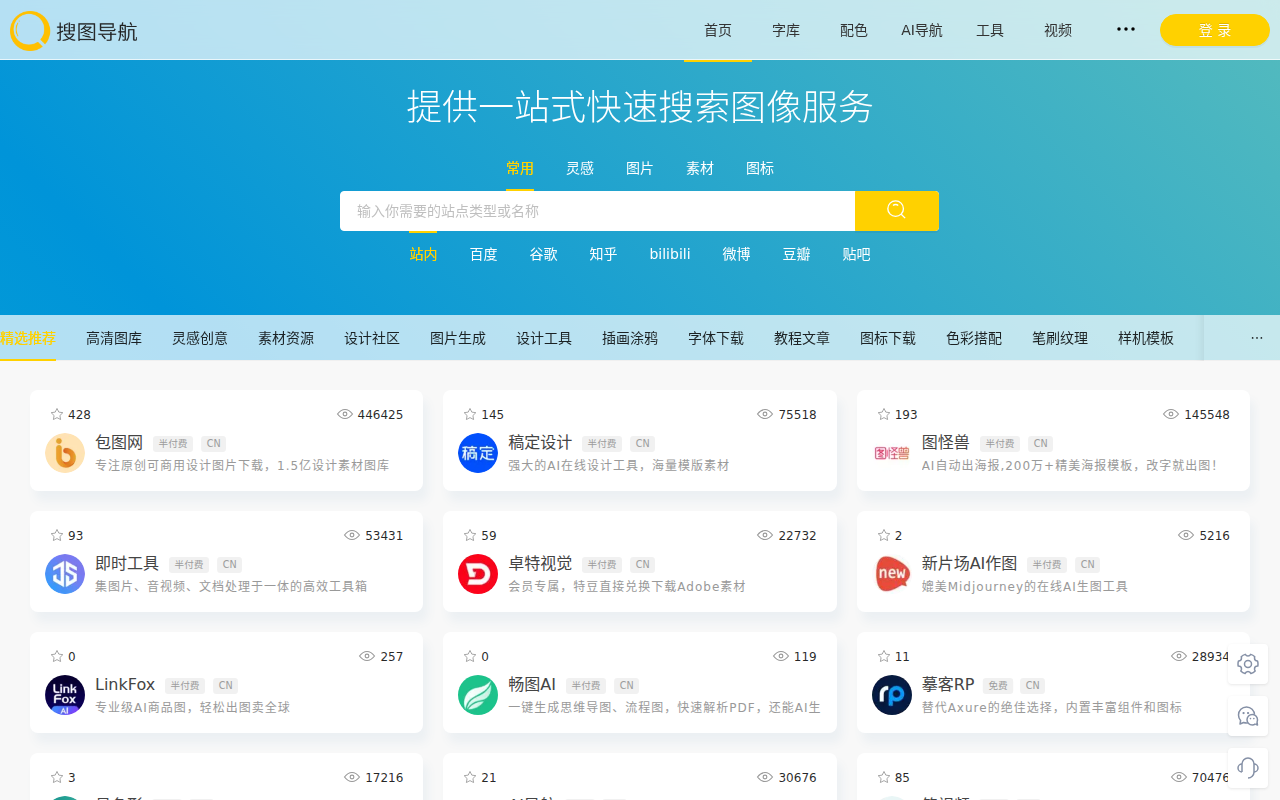The image size is (1280, 800).
Task: Open the 摹客RP site title link
Action: [x=948, y=684]
